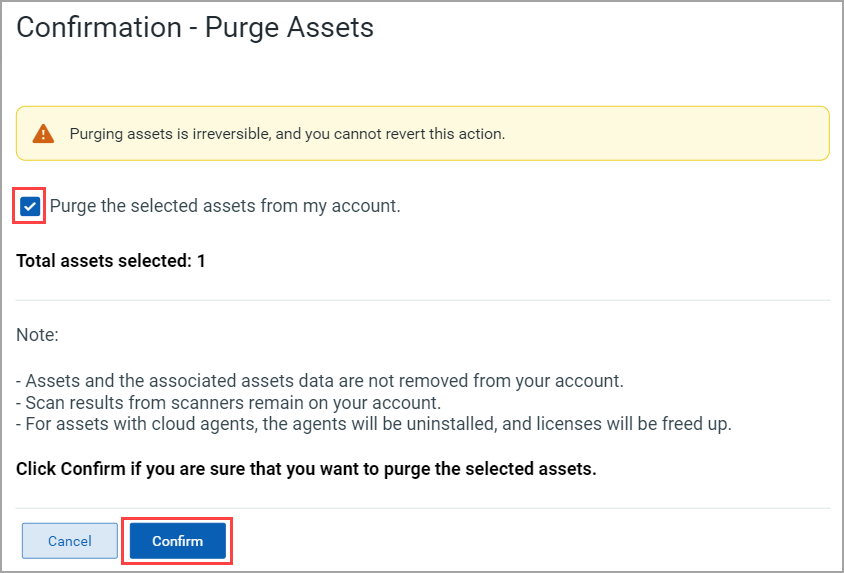The image size is (844, 573).
Task: Click the bold 'Click Confirm if you are sure' sentence
Action: point(306,469)
